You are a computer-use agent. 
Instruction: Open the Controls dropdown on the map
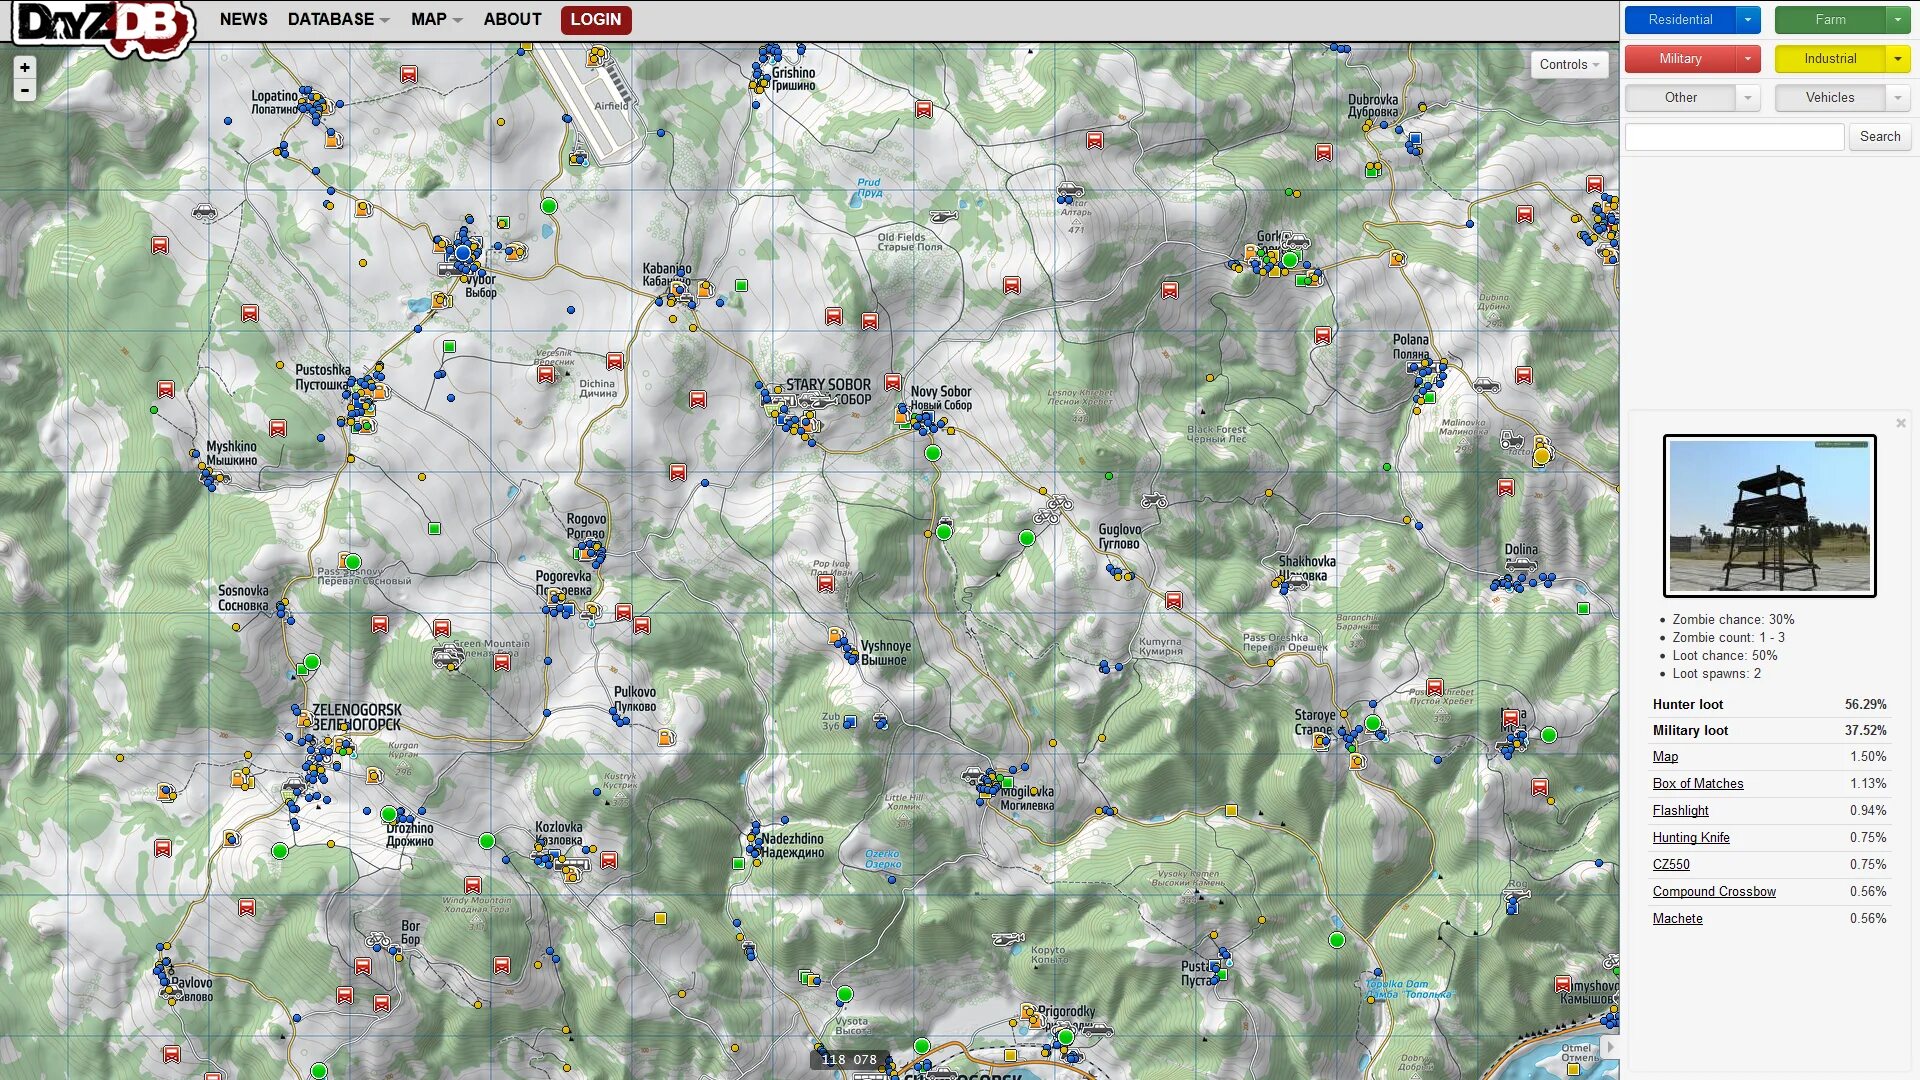point(1569,64)
